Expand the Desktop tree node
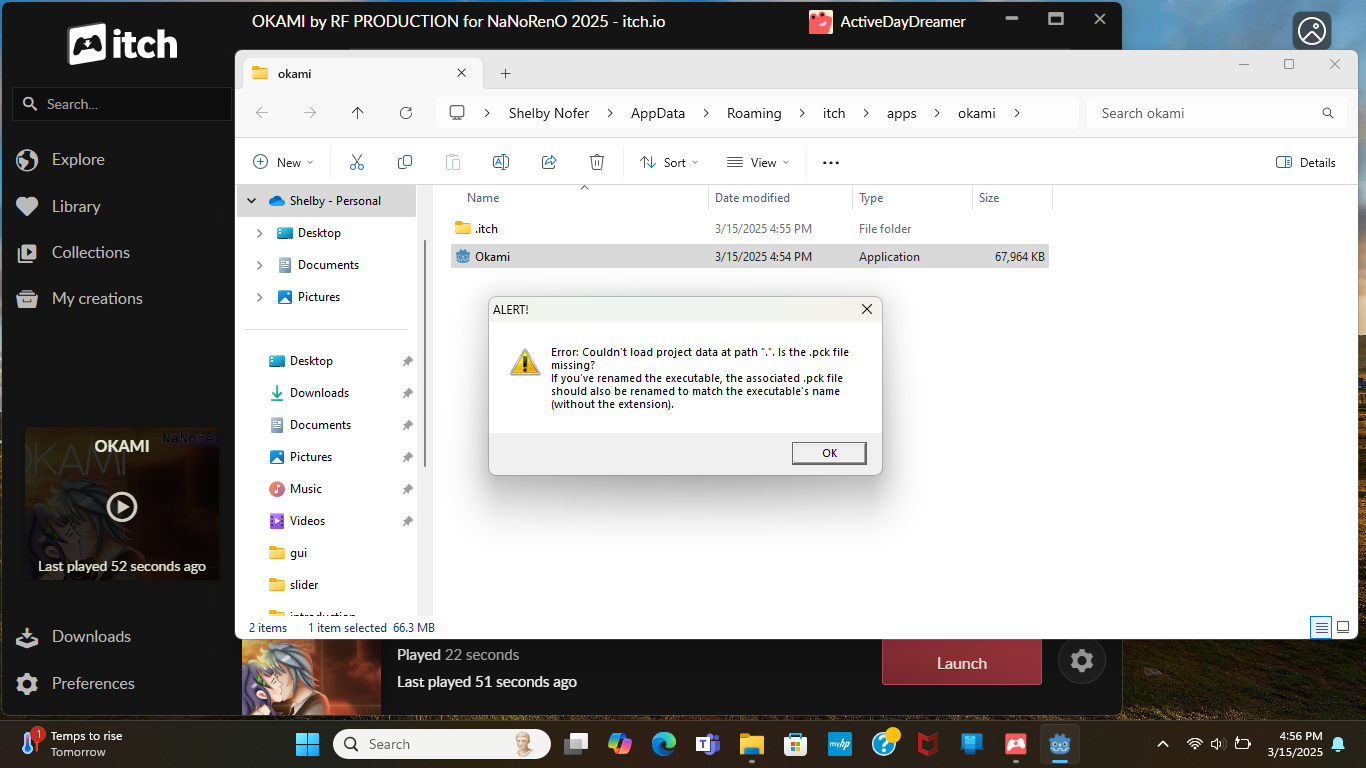 [260, 233]
